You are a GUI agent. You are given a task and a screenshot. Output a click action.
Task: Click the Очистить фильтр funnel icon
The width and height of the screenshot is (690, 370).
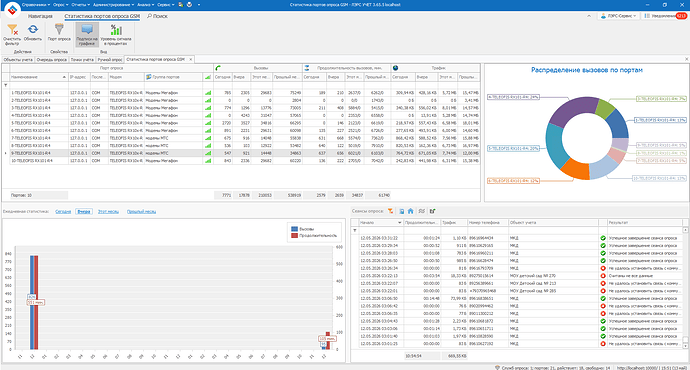pyautogui.click(x=12, y=30)
